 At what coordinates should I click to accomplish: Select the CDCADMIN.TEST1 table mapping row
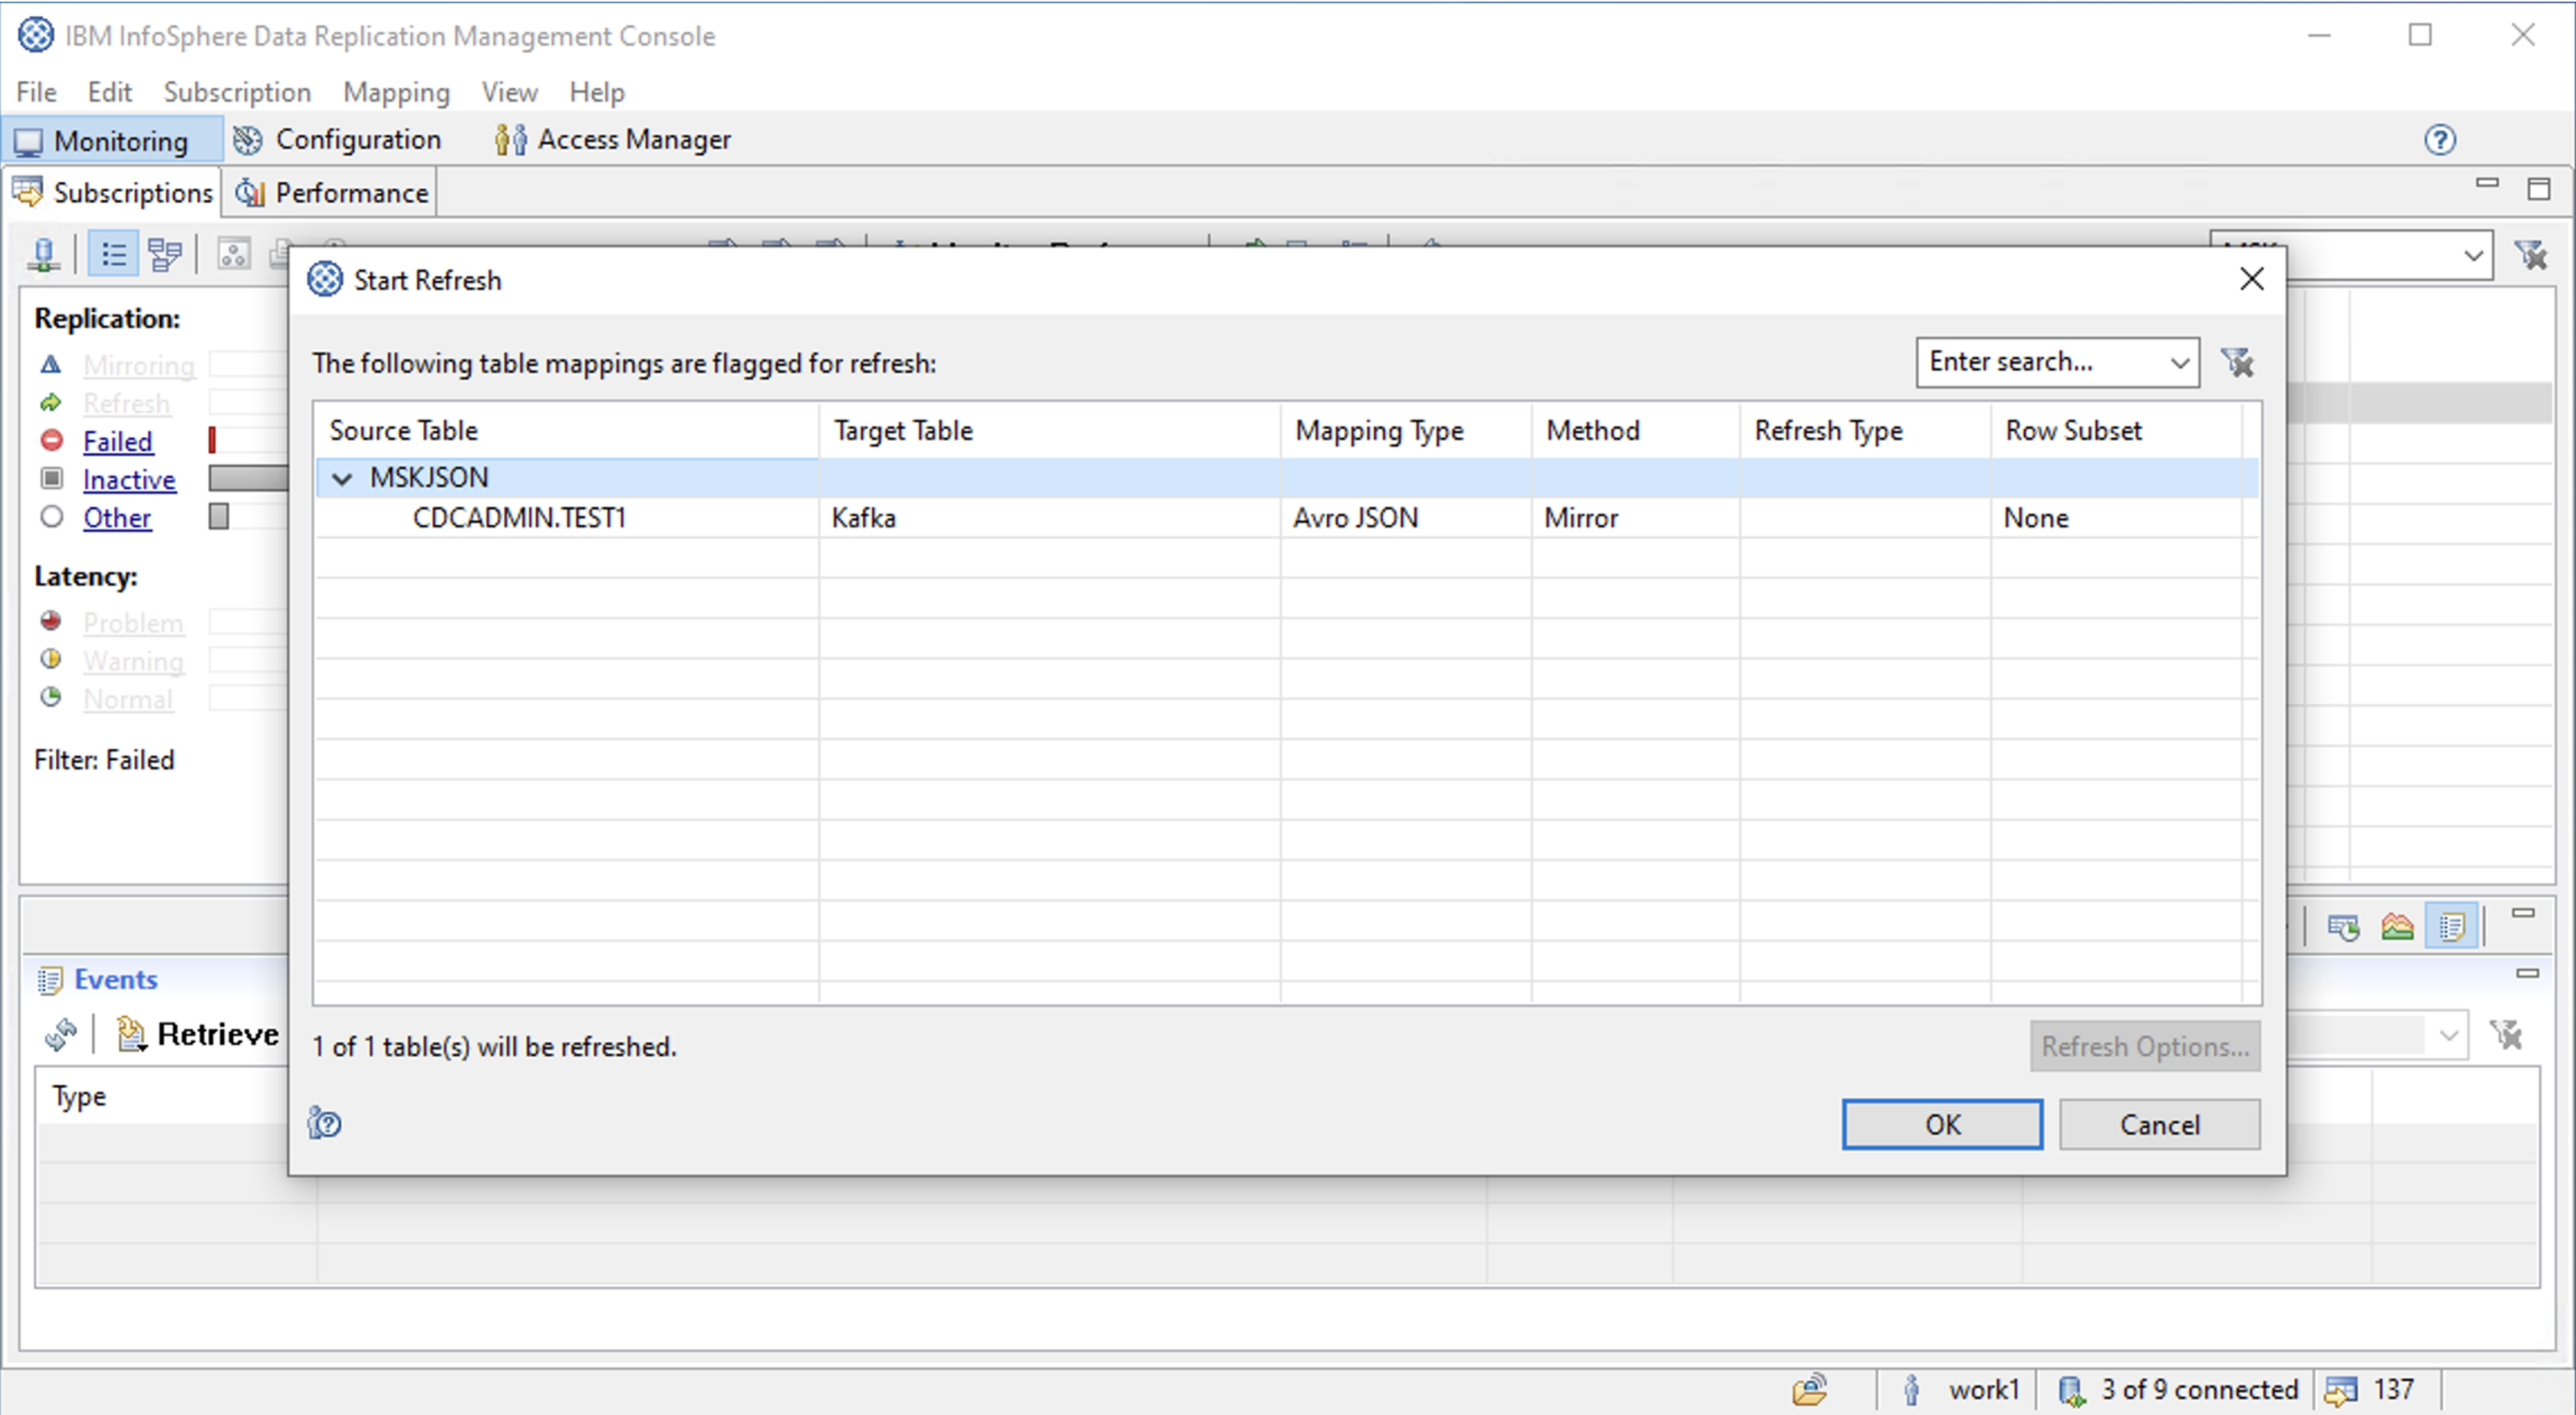(519, 518)
